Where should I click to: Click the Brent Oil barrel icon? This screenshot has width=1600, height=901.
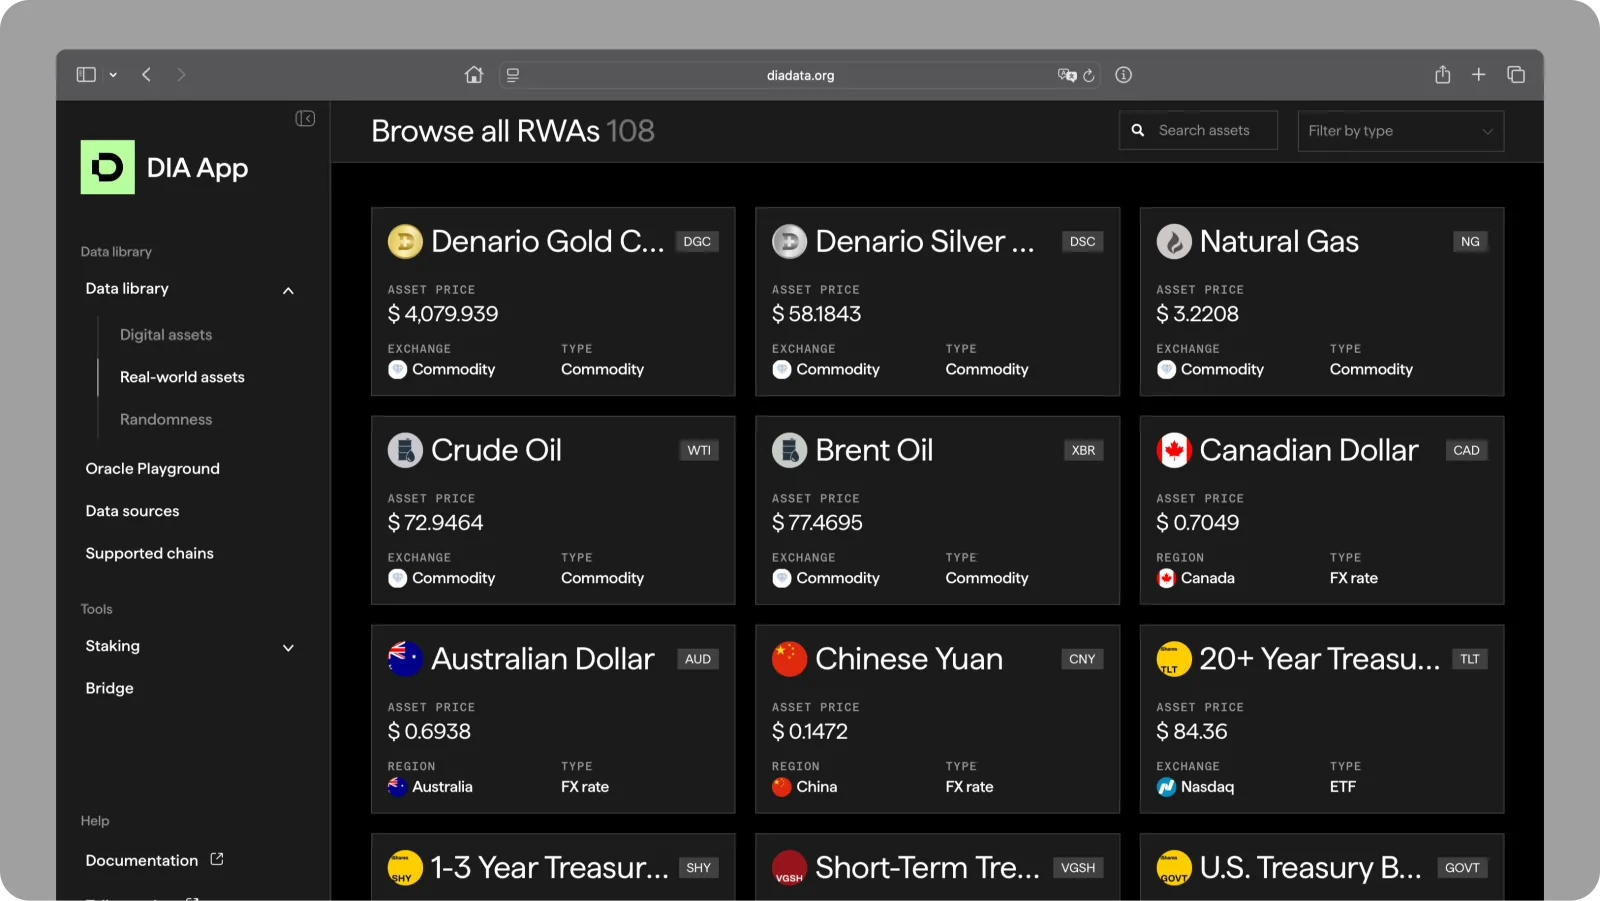[x=789, y=450]
